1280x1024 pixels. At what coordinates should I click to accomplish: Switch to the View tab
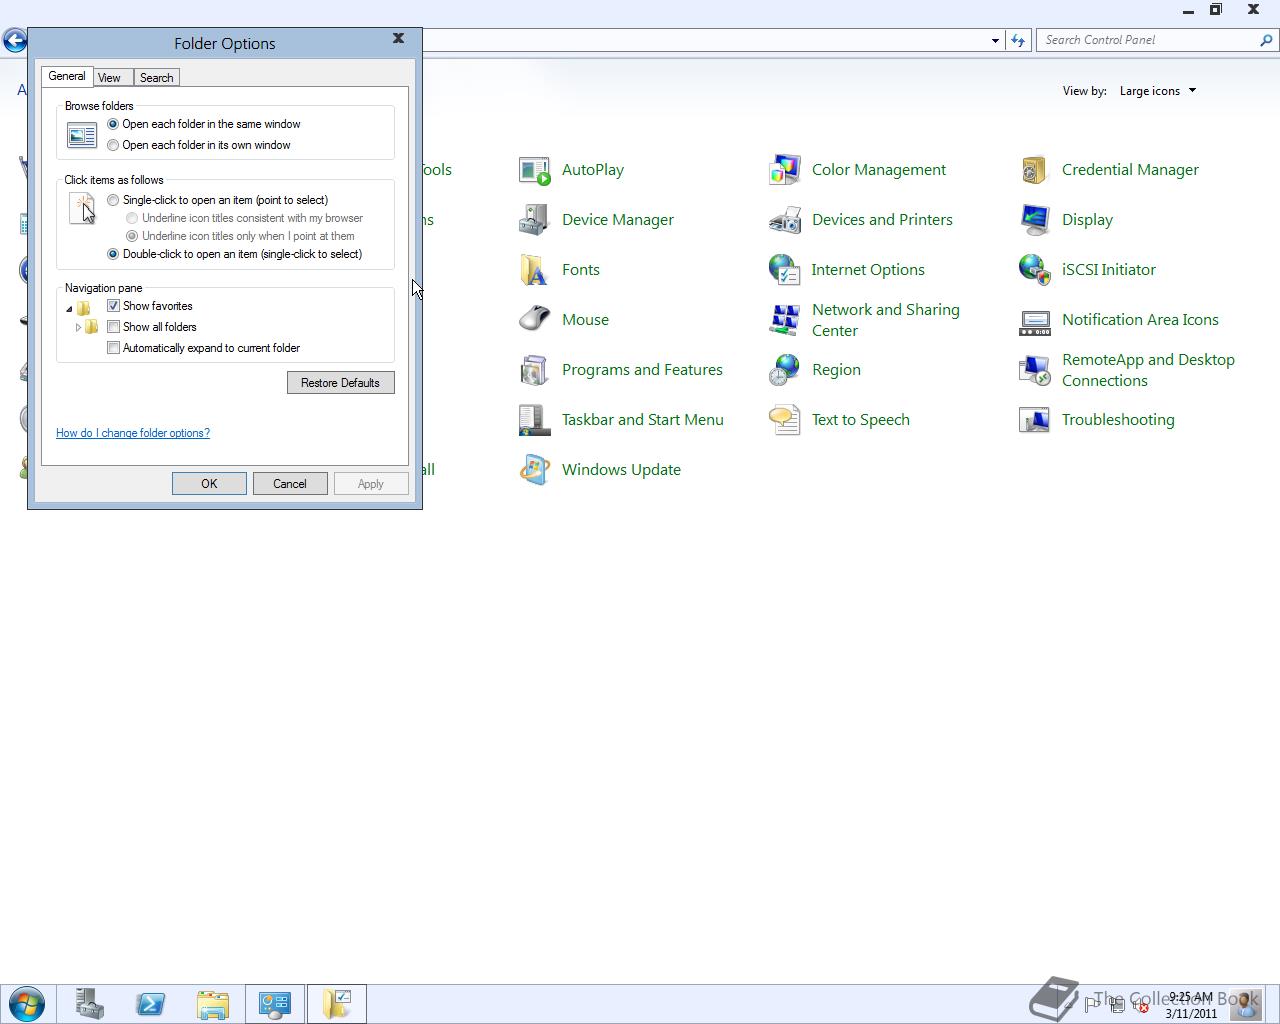(x=109, y=77)
